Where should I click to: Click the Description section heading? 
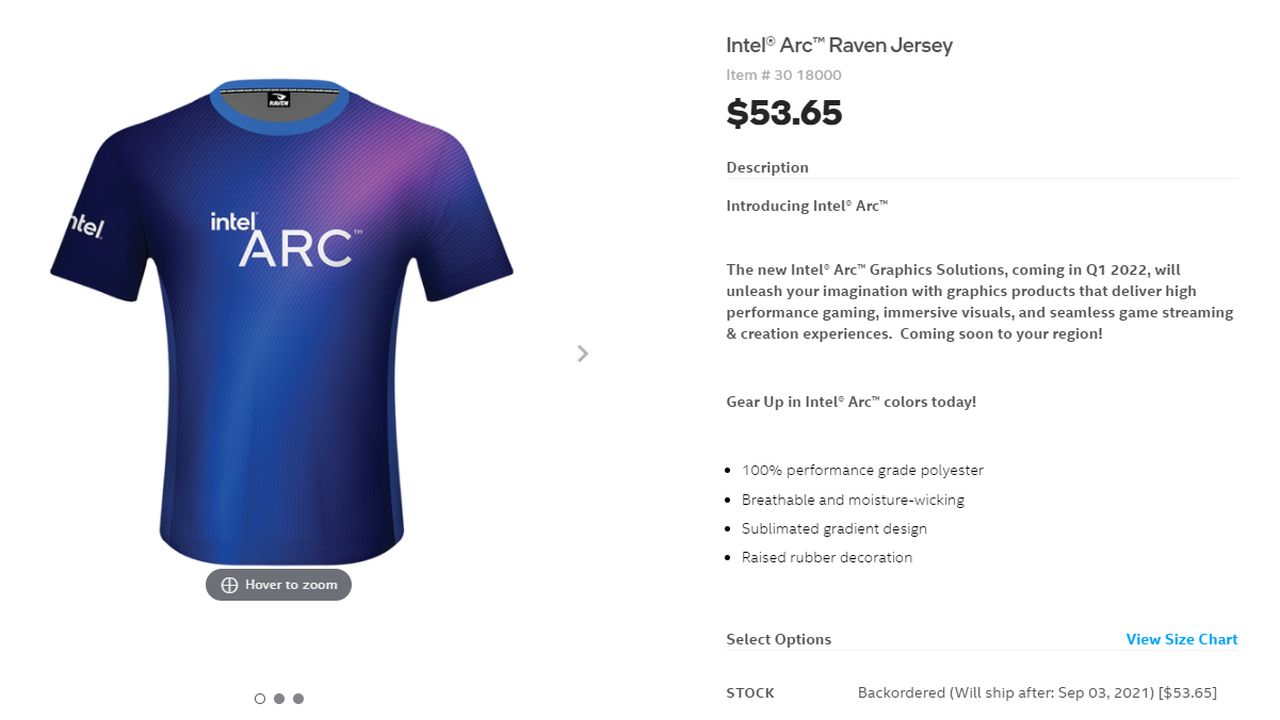[767, 167]
